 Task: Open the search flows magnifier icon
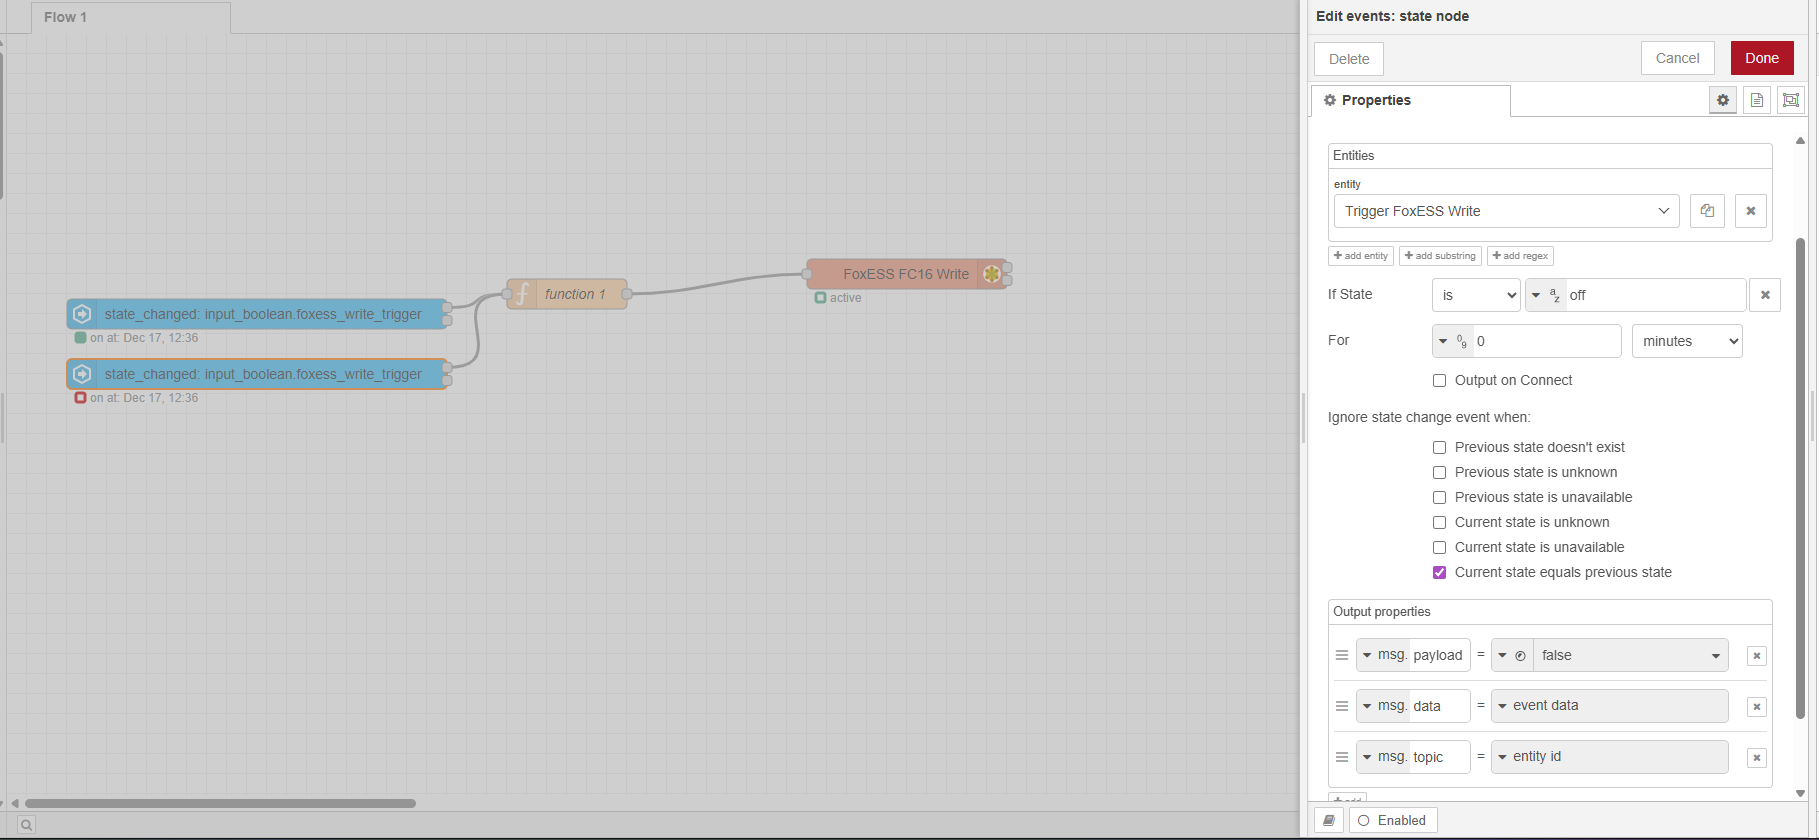26,825
